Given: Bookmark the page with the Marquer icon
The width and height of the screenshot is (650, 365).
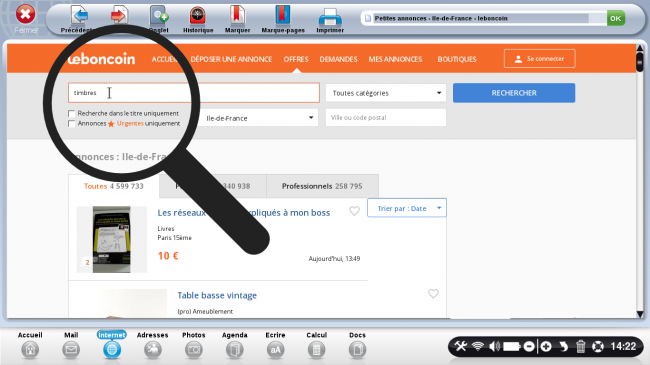Looking at the screenshot, I should pos(237,15).
